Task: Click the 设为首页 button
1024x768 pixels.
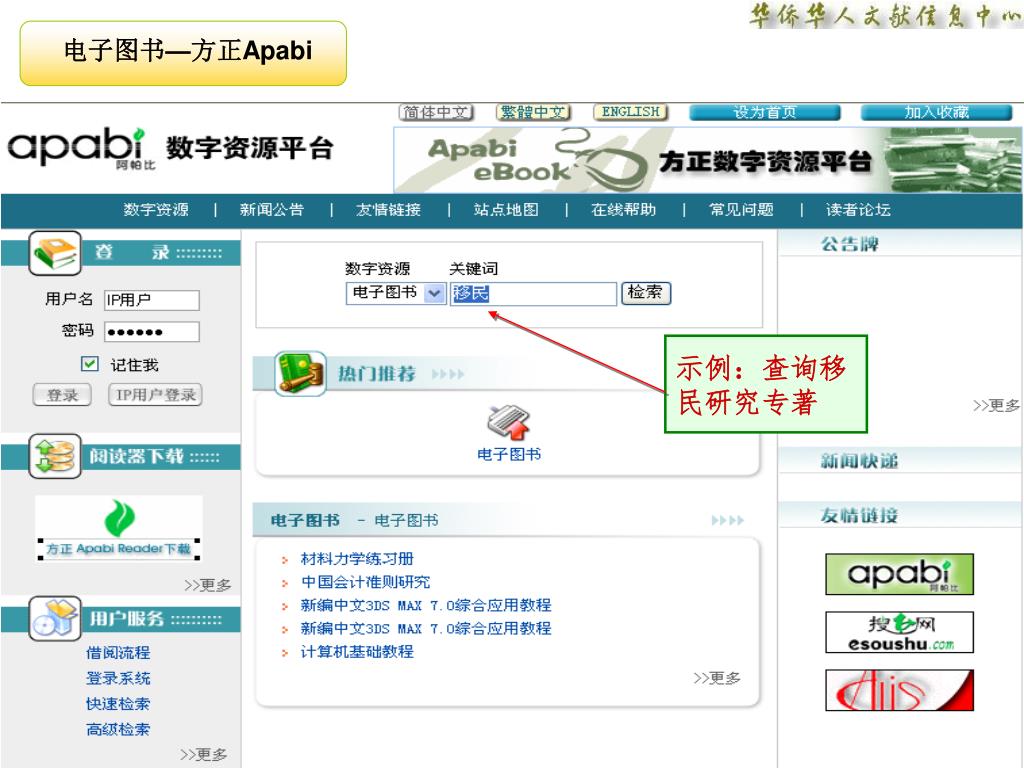Action: (x=765, y=112)
